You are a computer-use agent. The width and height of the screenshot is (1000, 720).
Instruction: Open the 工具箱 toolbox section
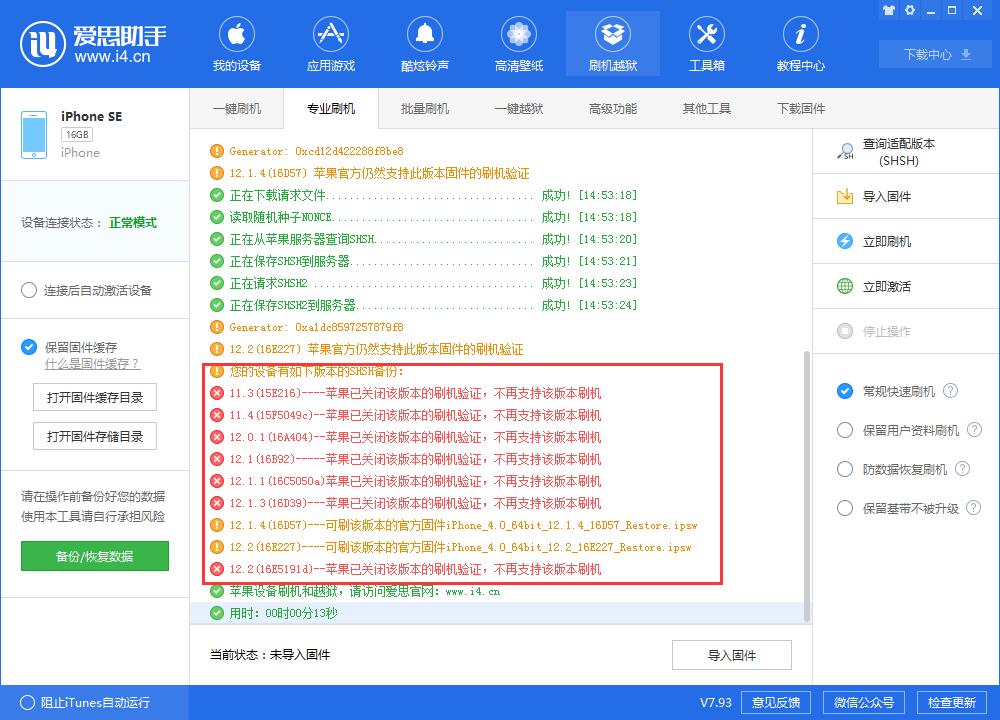click(706, 42)
